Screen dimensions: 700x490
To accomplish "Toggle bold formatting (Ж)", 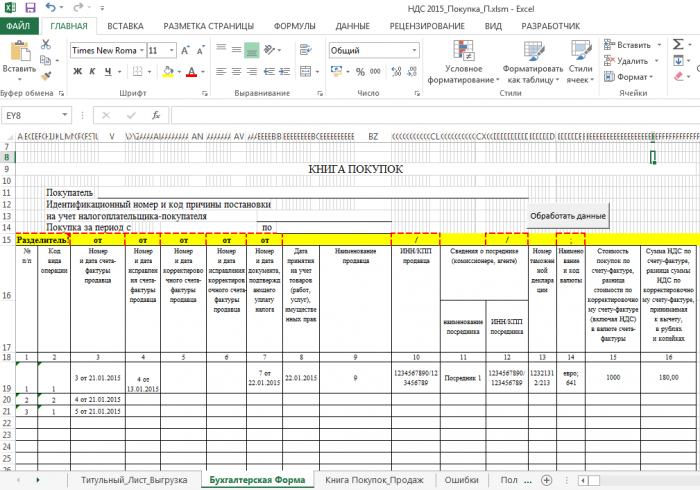I will pos(78,71).
